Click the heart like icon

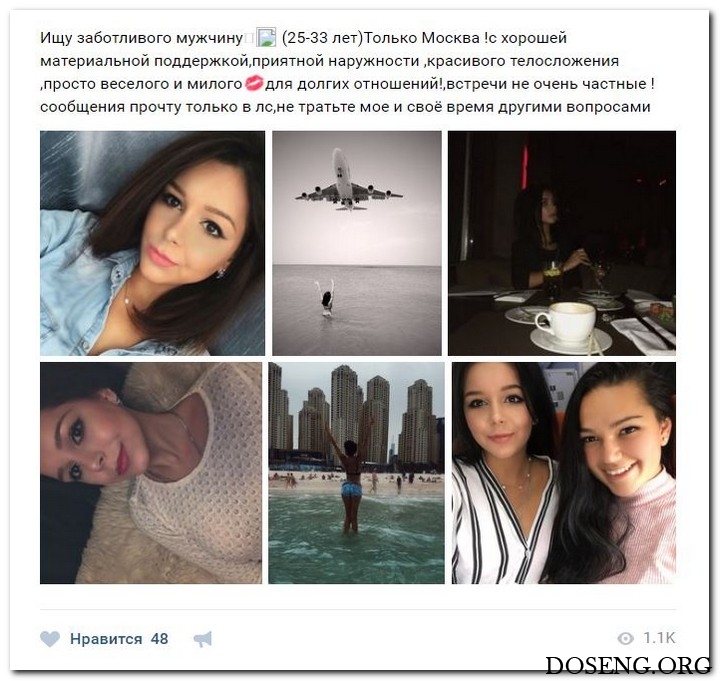click(x=50, y=639)
